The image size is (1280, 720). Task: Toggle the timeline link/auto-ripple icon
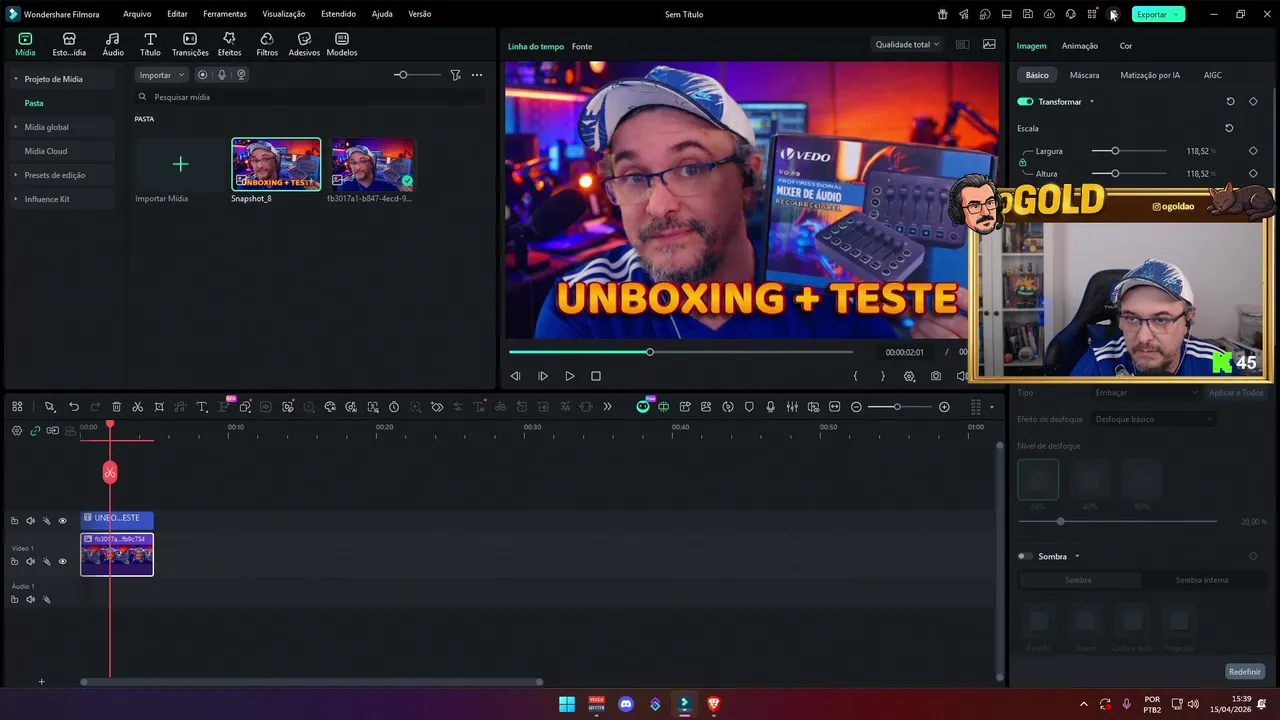point(35,431)
